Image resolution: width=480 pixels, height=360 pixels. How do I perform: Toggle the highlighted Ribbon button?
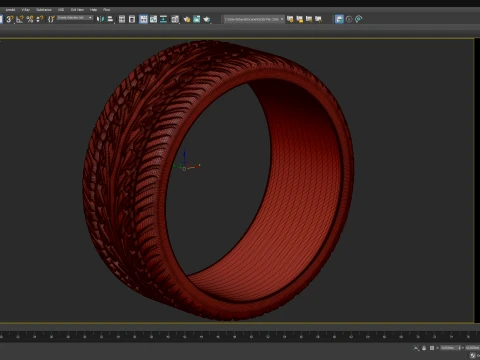point(143,19)
